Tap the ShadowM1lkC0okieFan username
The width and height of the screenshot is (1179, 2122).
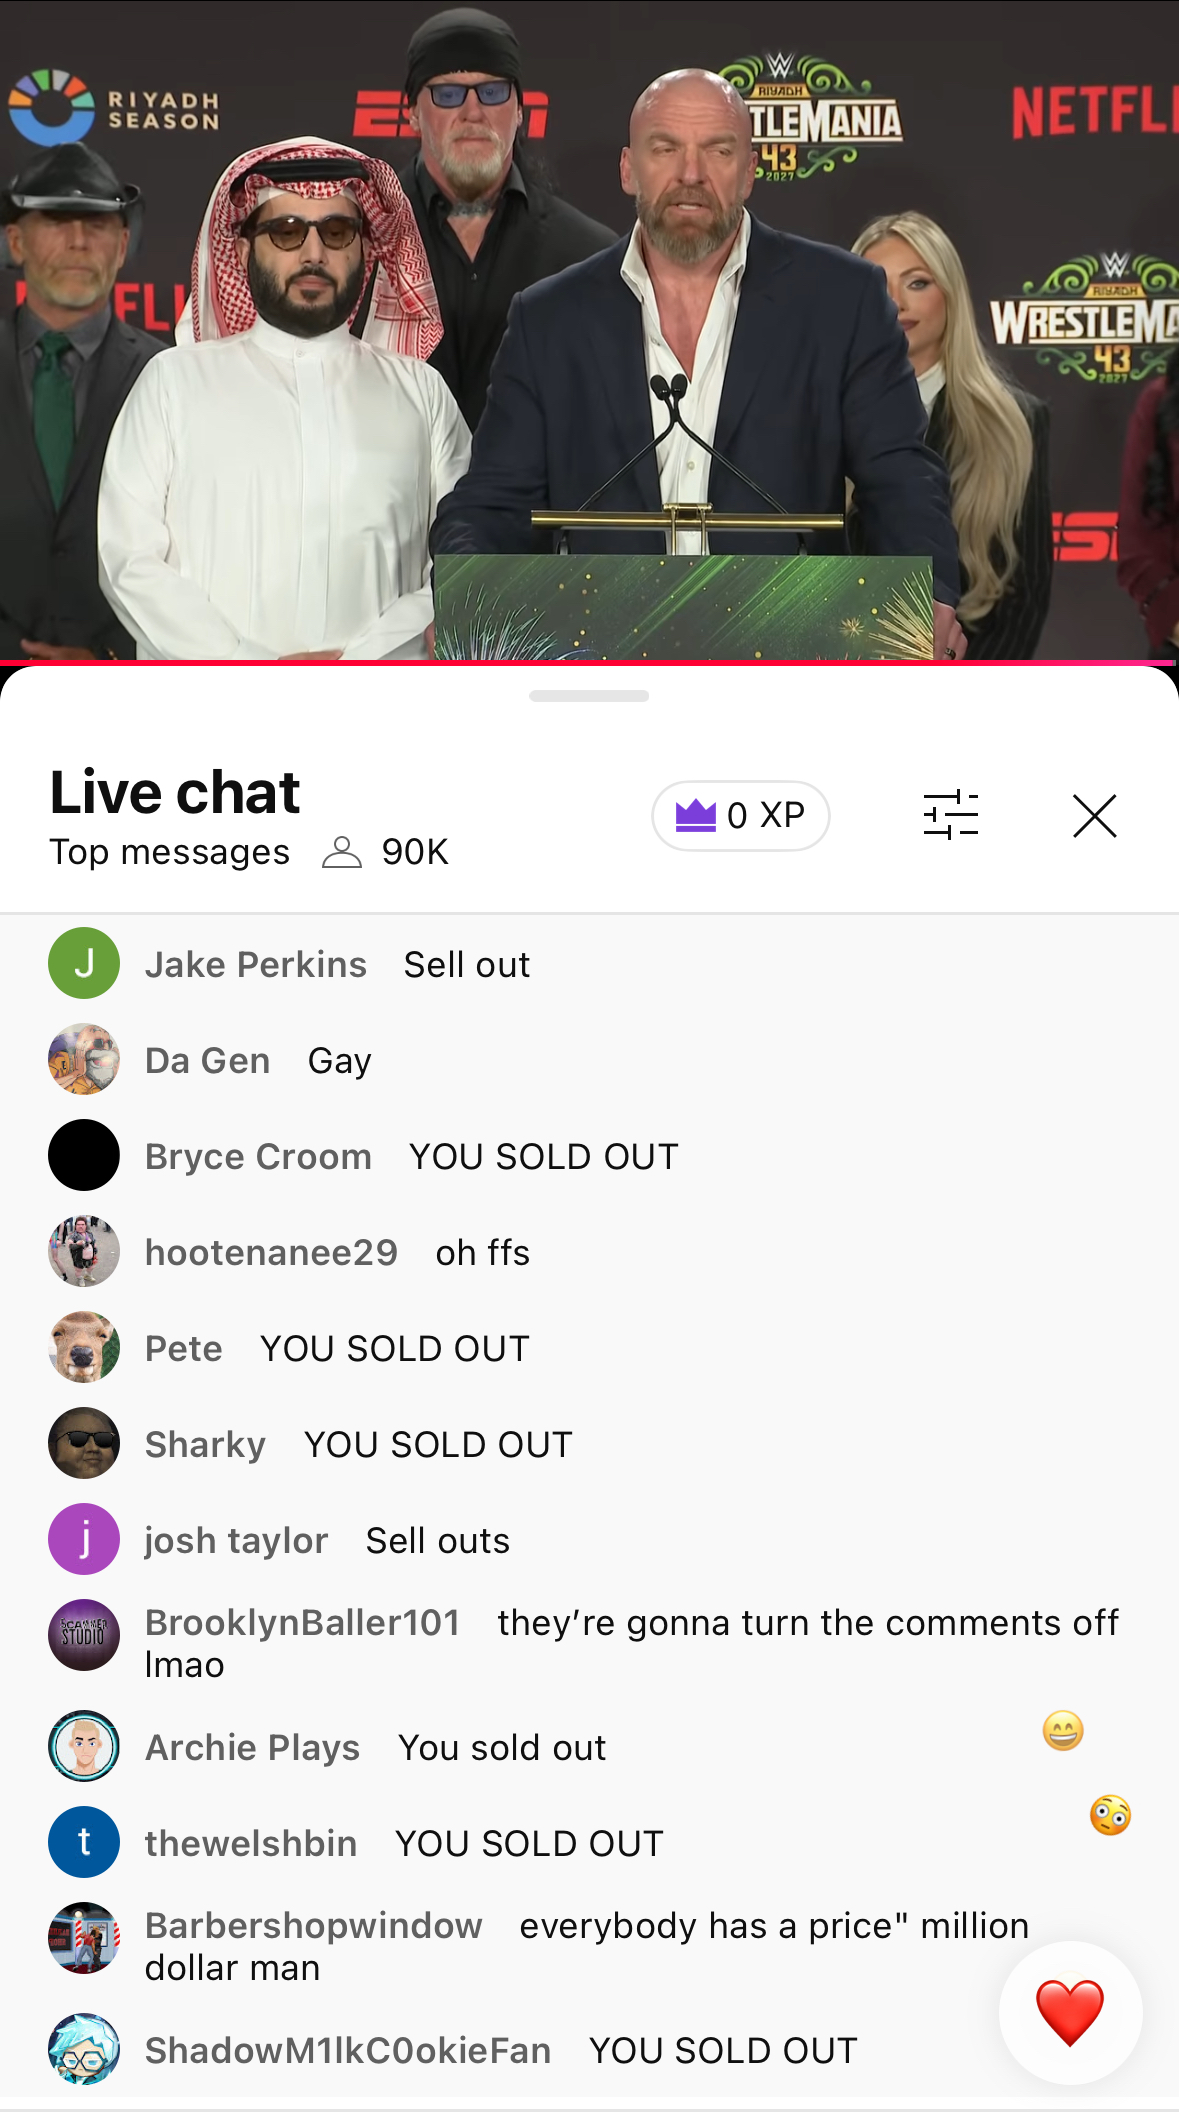pyautogui.click(x=348, y=2050)
